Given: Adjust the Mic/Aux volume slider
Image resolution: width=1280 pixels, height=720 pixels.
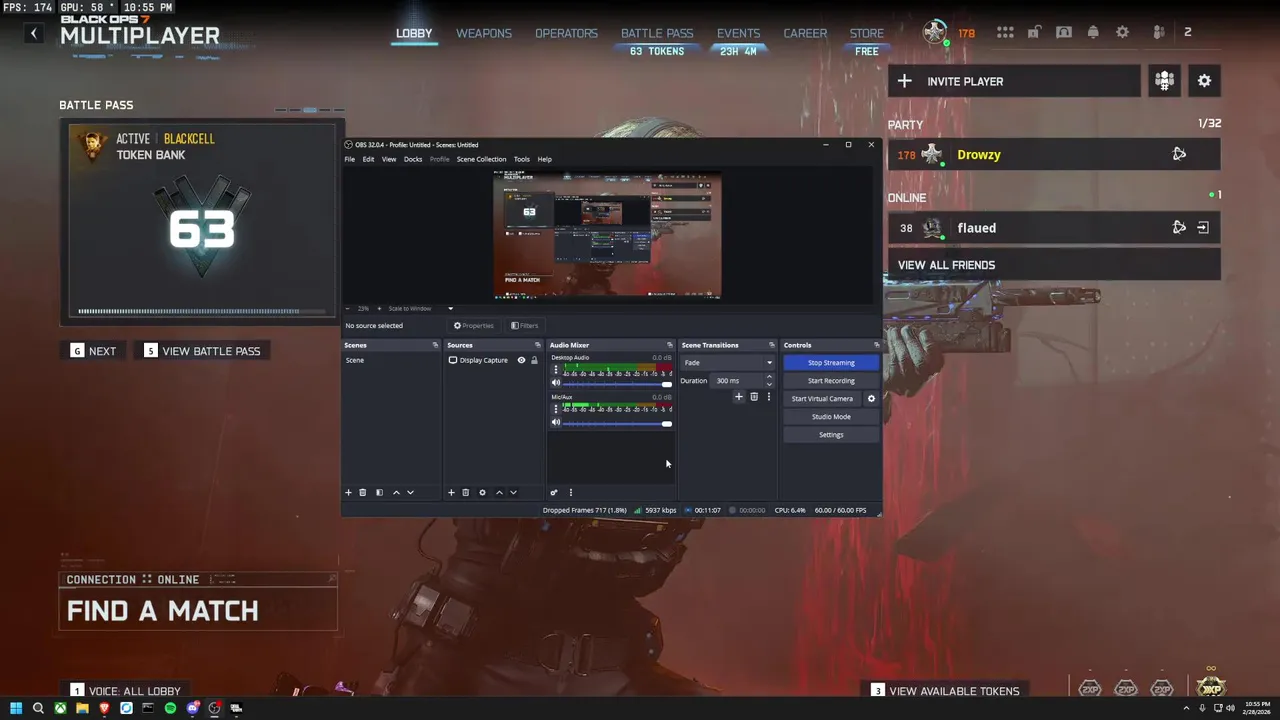Looking at the screenshot, I should [x=618, y=423].
